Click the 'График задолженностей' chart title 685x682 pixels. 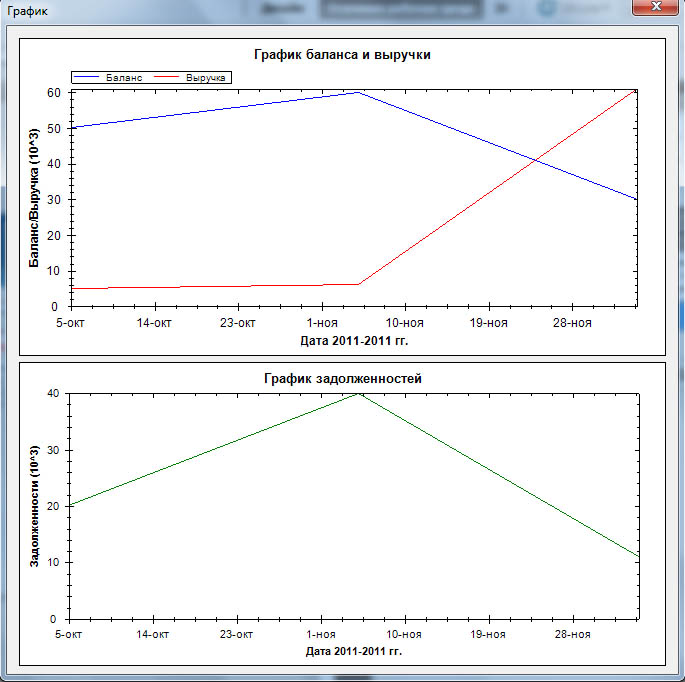click(x=342, y=378)
